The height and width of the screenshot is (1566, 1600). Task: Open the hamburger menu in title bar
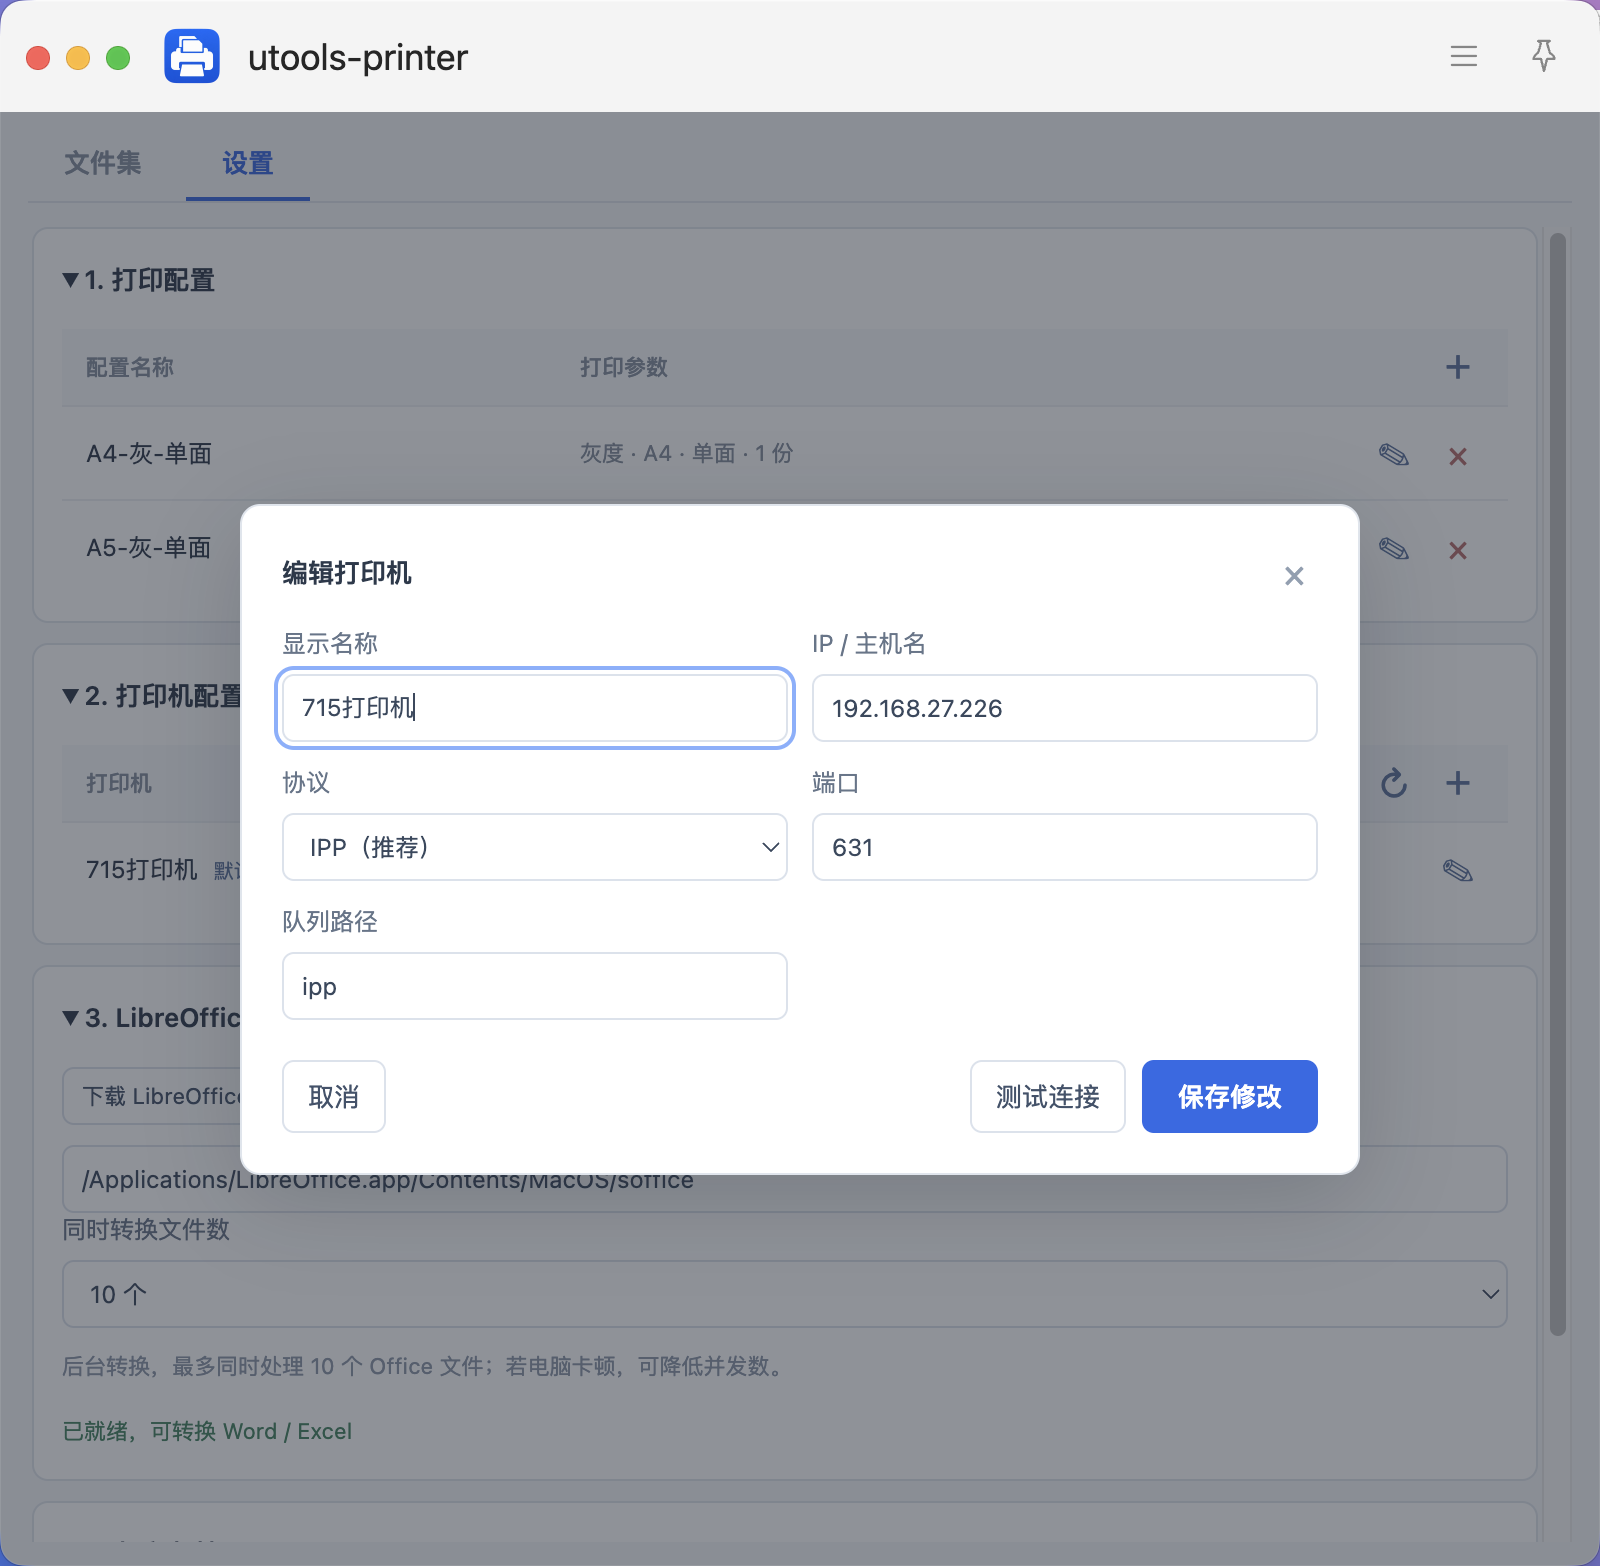[x=1464, y=56]
